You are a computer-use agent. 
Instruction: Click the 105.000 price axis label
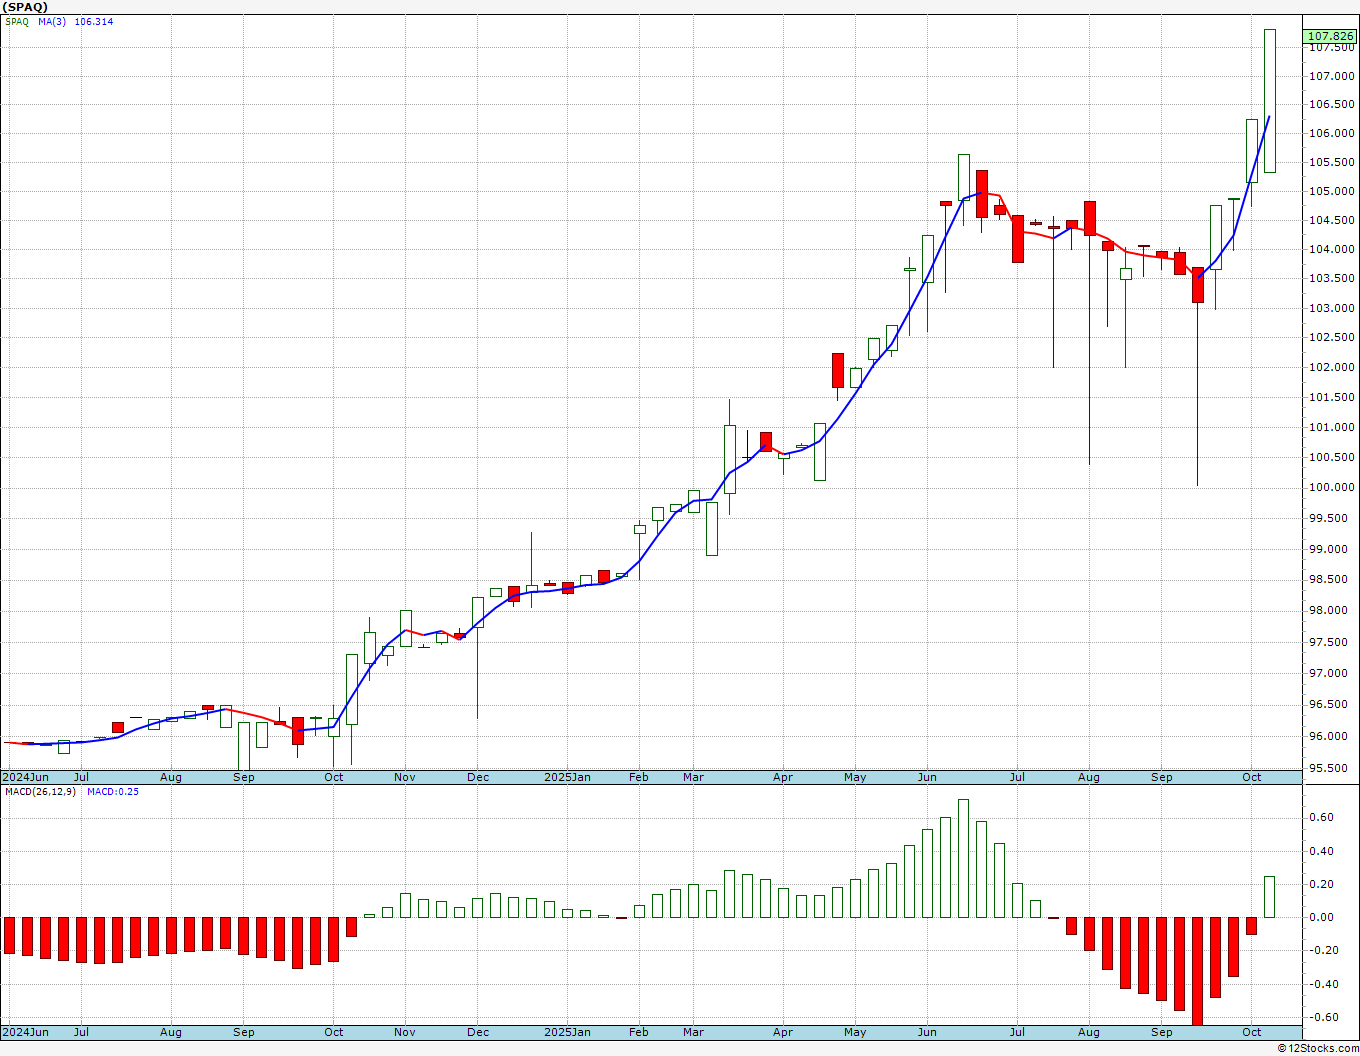(1332, 191)
